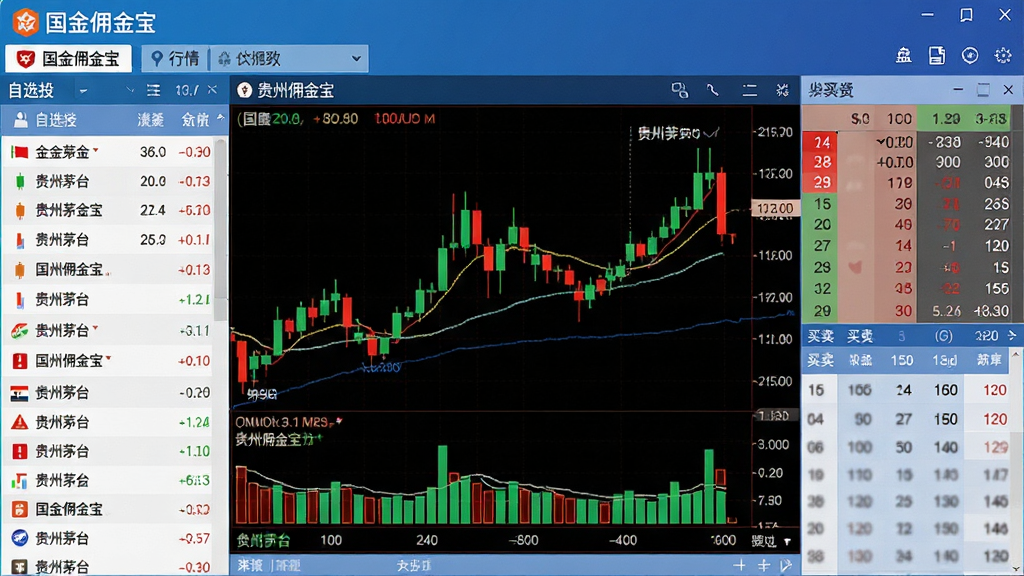Select watchlist row showing +1.10
The width and height of the screenshot is (1024, 576).
108,451
